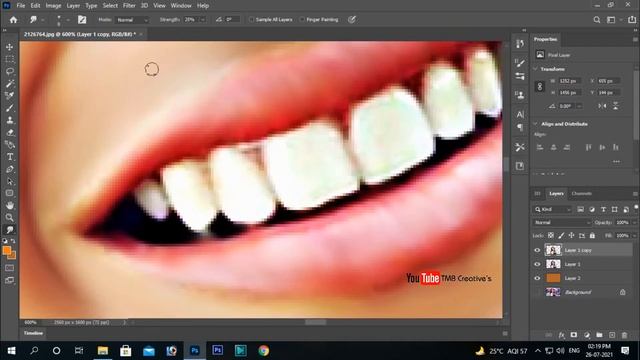
Task: Collapse the Transform section
Action: 536,69
